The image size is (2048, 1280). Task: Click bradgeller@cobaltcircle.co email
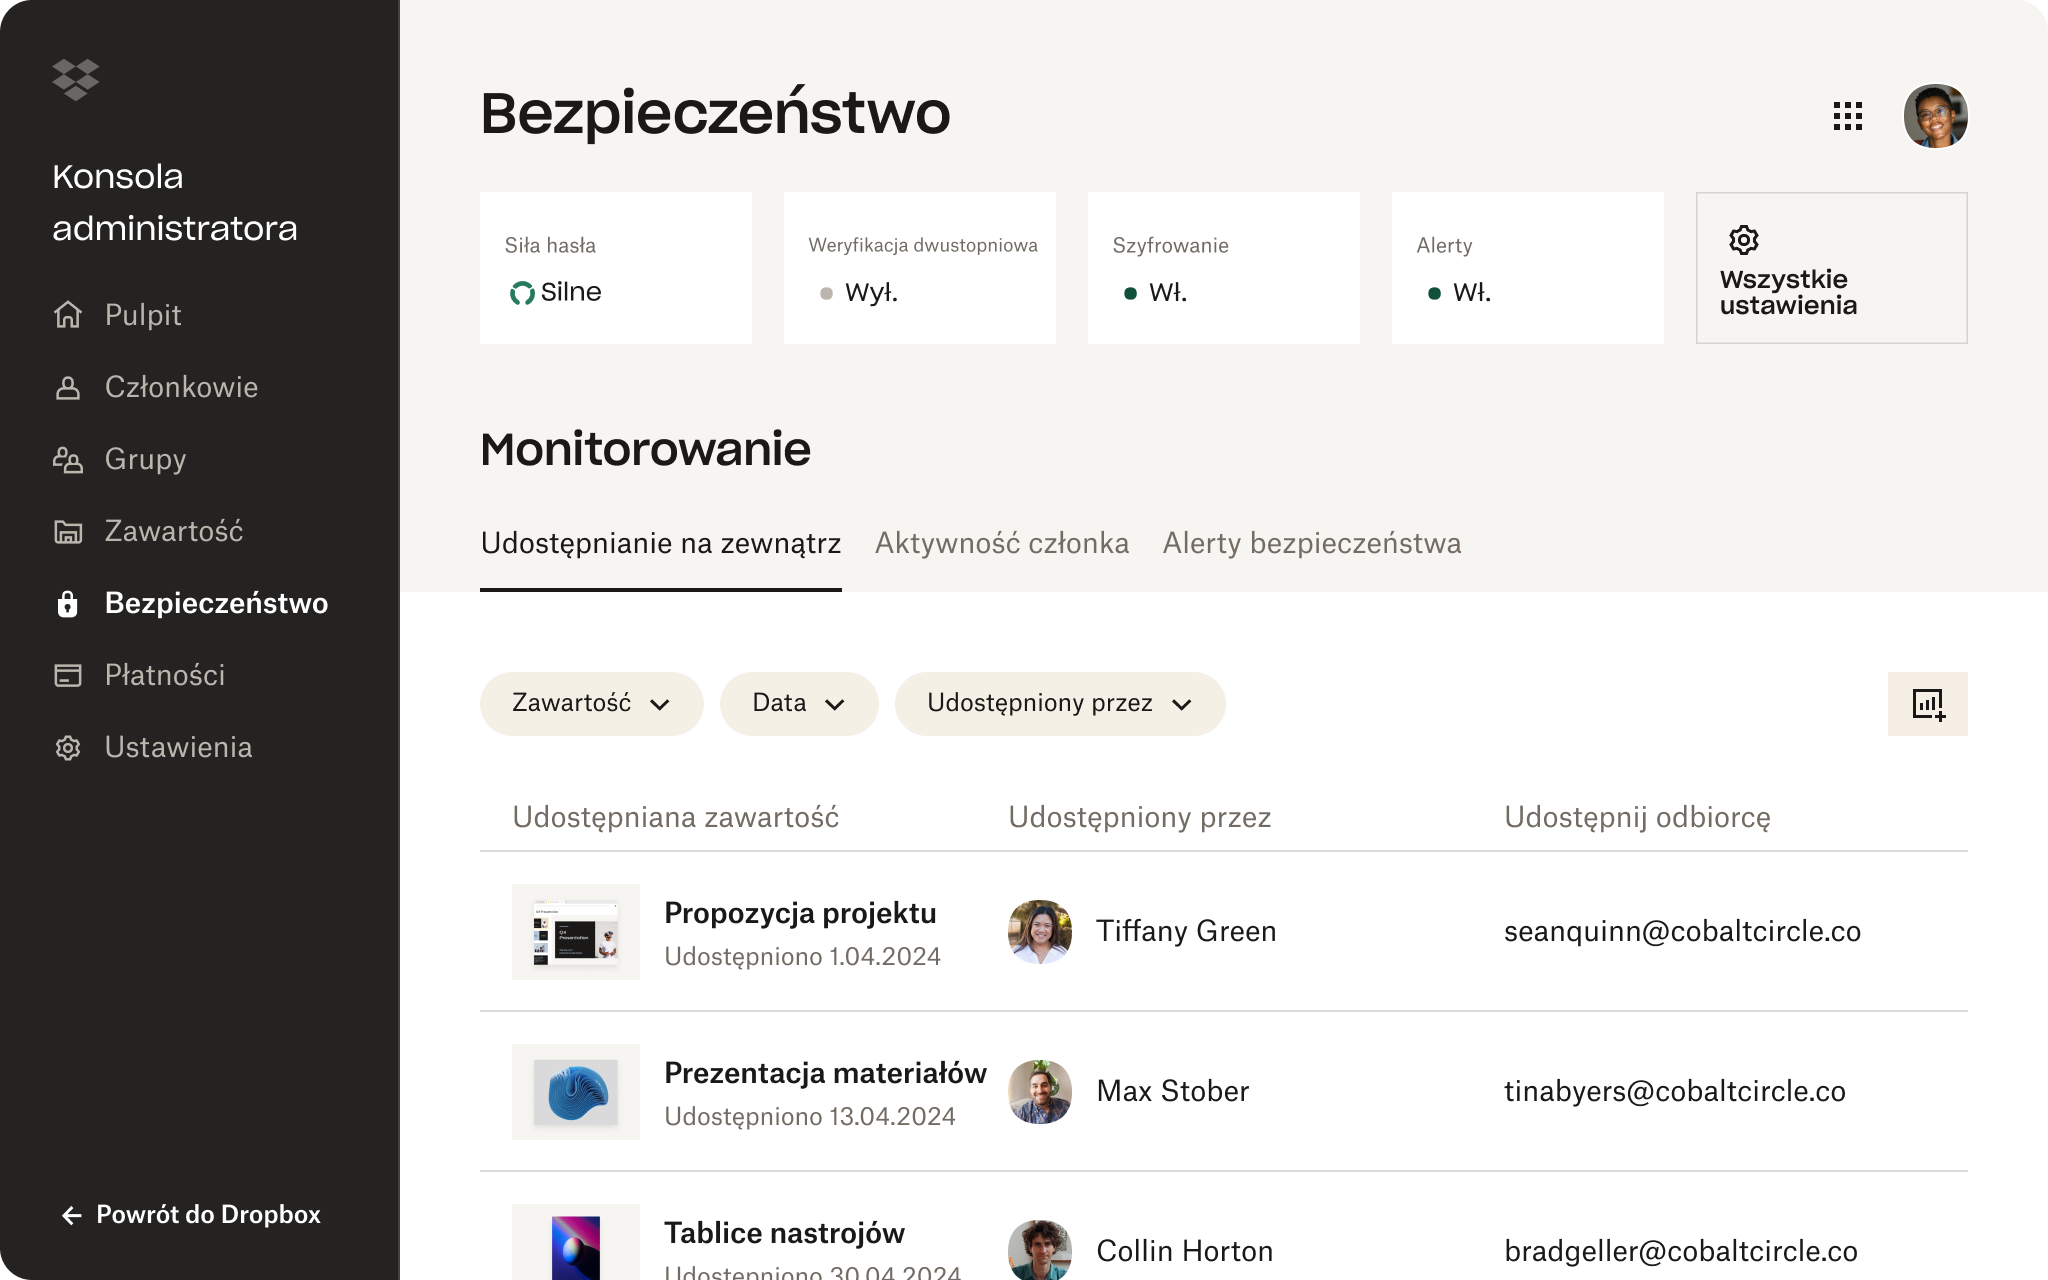click(1681, 1251)
